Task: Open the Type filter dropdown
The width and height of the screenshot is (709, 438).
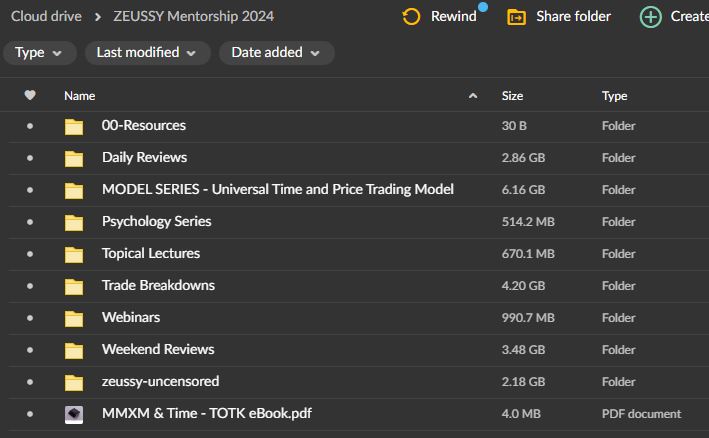Action: point(39,53)
